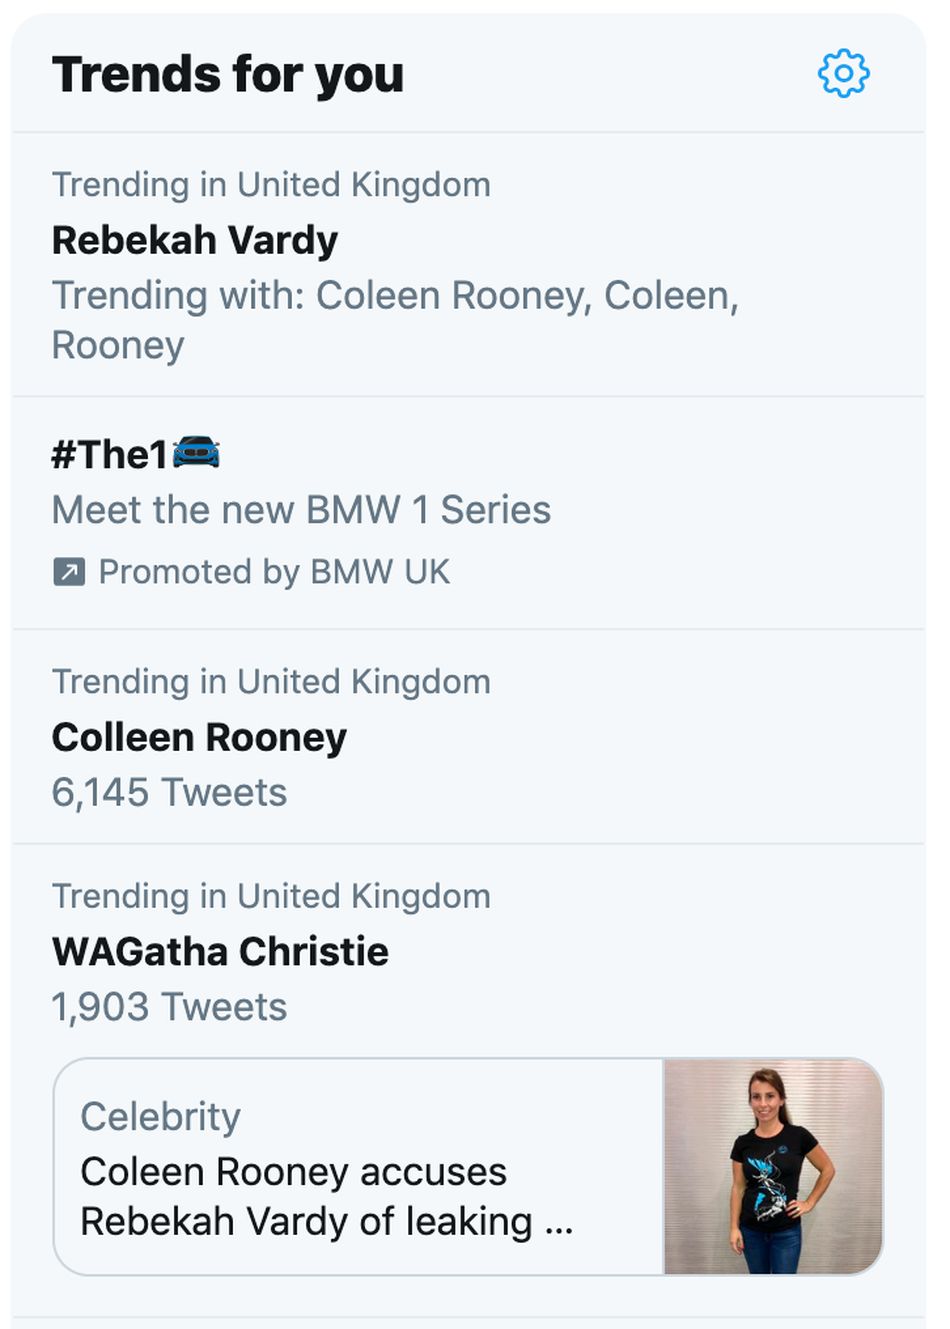Image resolution: width=950 pixels, height=1329 pixels.
Task: Click the promoted arrow icon
Action: [69, 572]
